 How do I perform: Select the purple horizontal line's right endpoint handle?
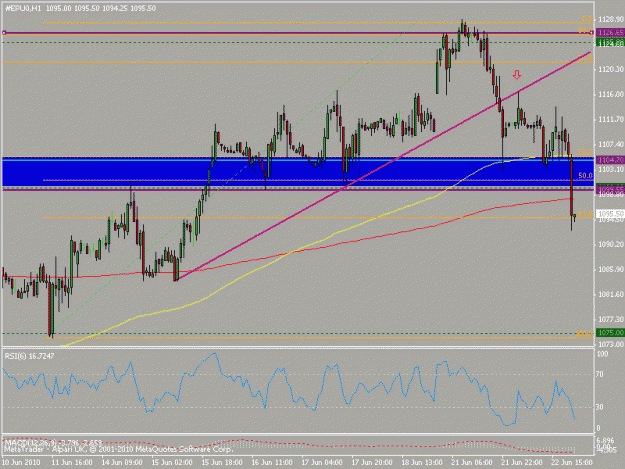coord(592,33)
